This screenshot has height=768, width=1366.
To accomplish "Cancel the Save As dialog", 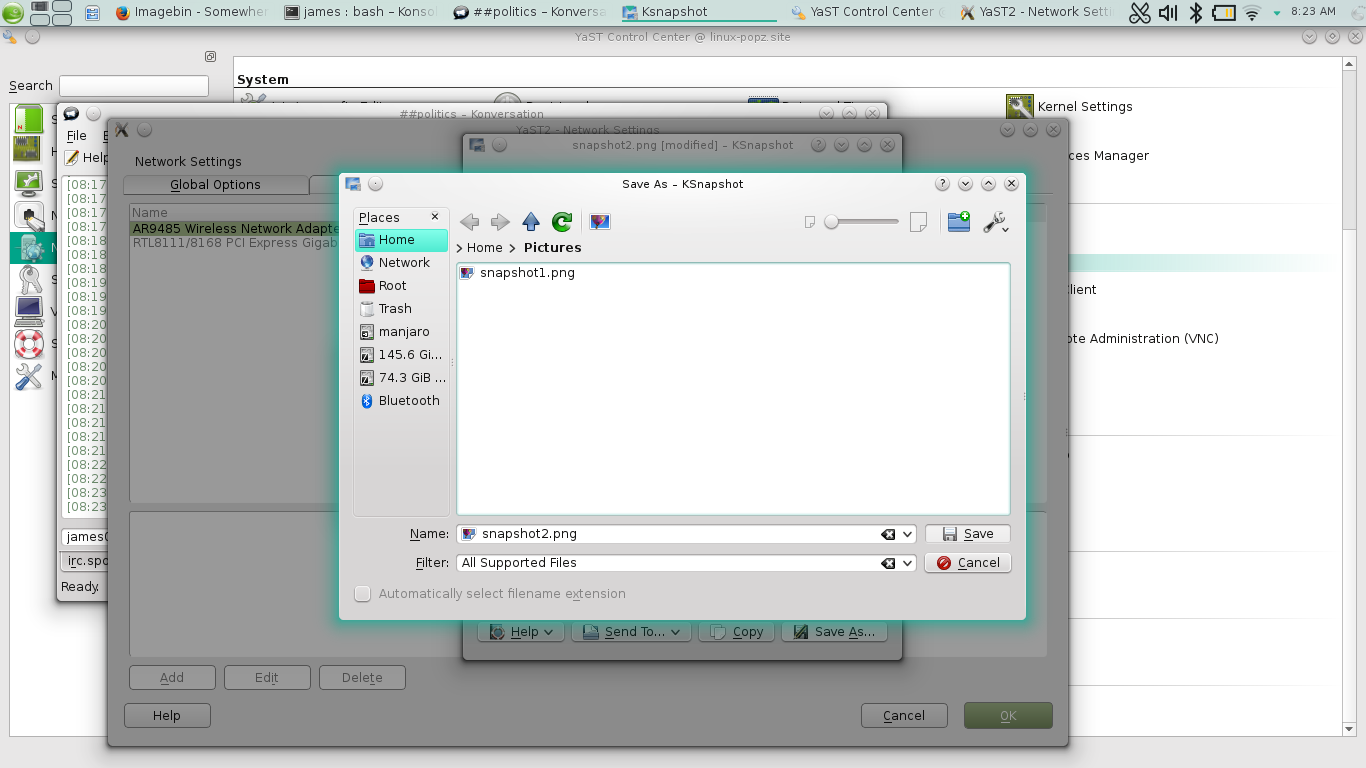I will pyautogui.click(x=968, y=563).
